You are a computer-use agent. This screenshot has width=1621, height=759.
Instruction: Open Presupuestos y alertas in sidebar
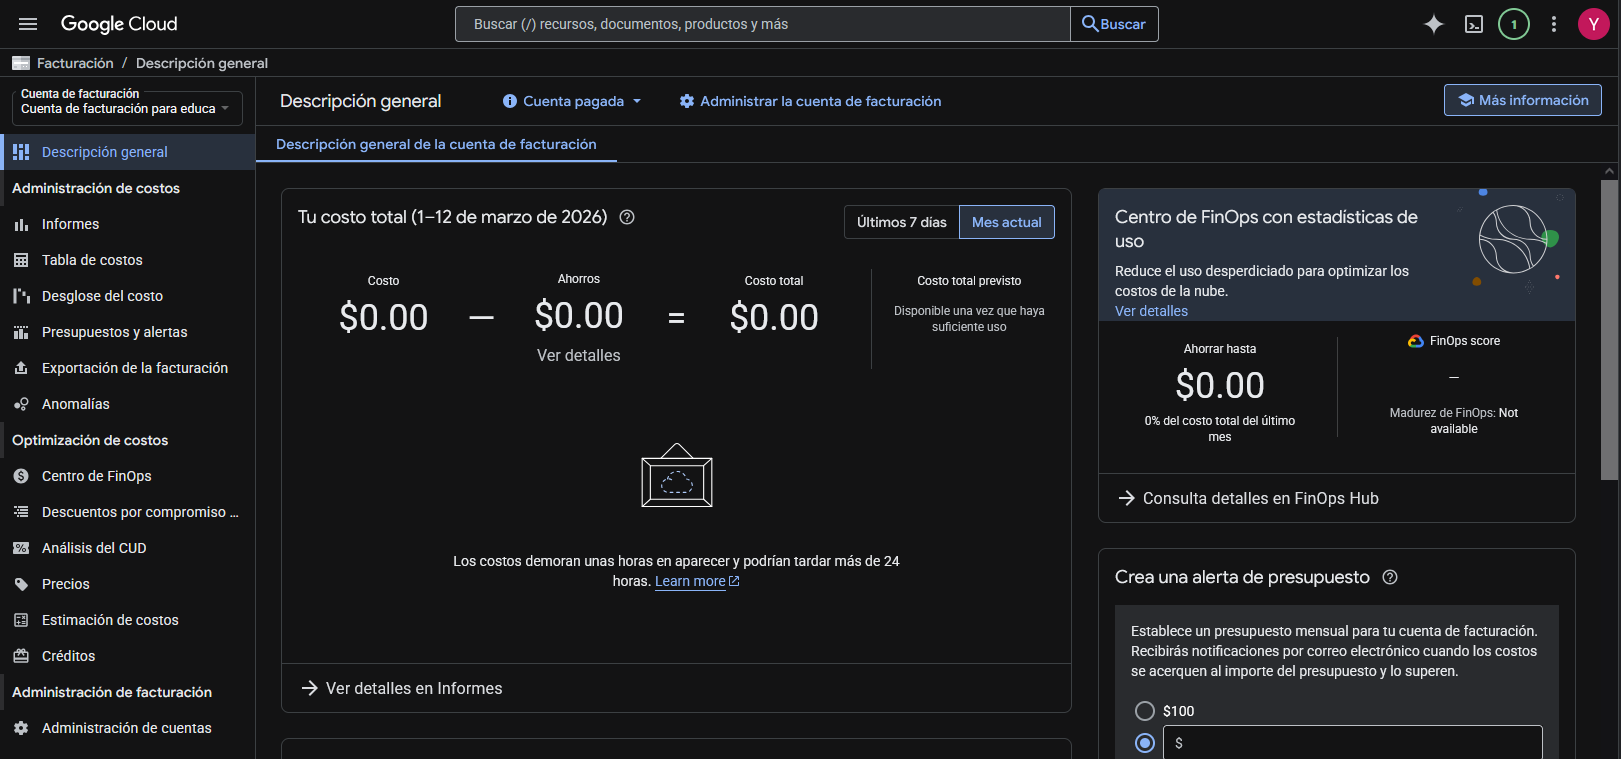pyautogui.click(x=114, y=332)
